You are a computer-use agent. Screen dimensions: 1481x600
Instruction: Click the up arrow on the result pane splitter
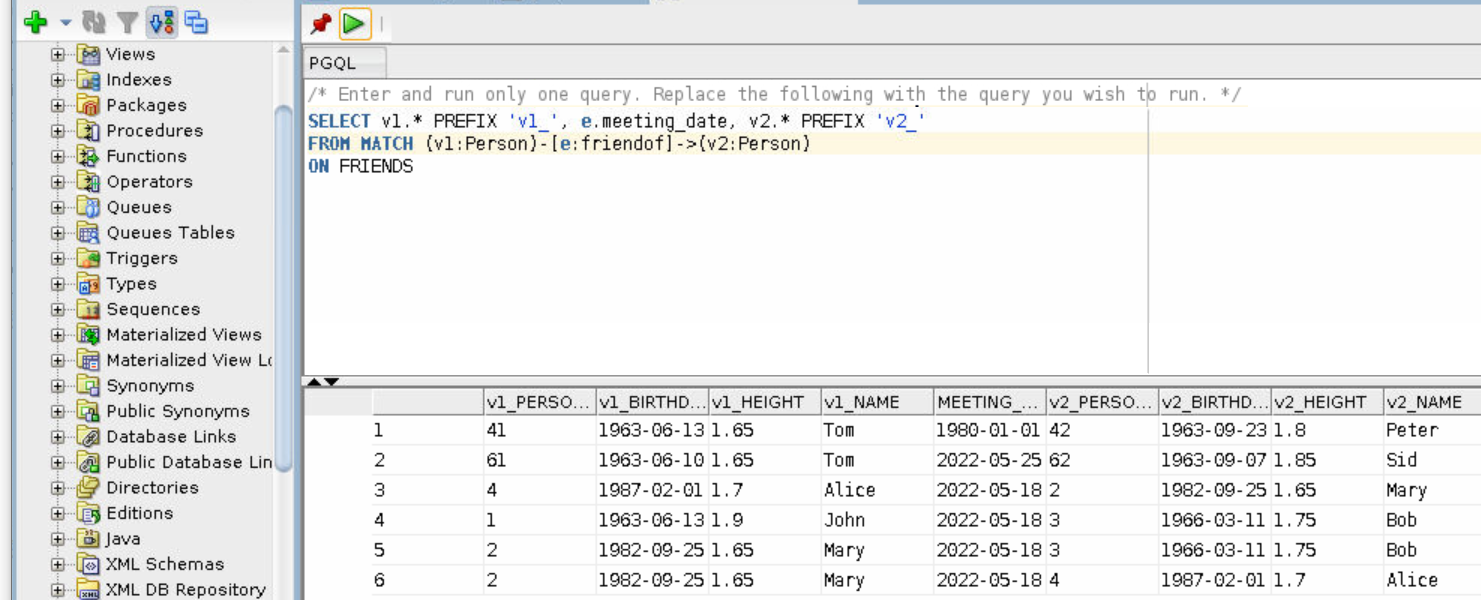click(x=314, y=382)
